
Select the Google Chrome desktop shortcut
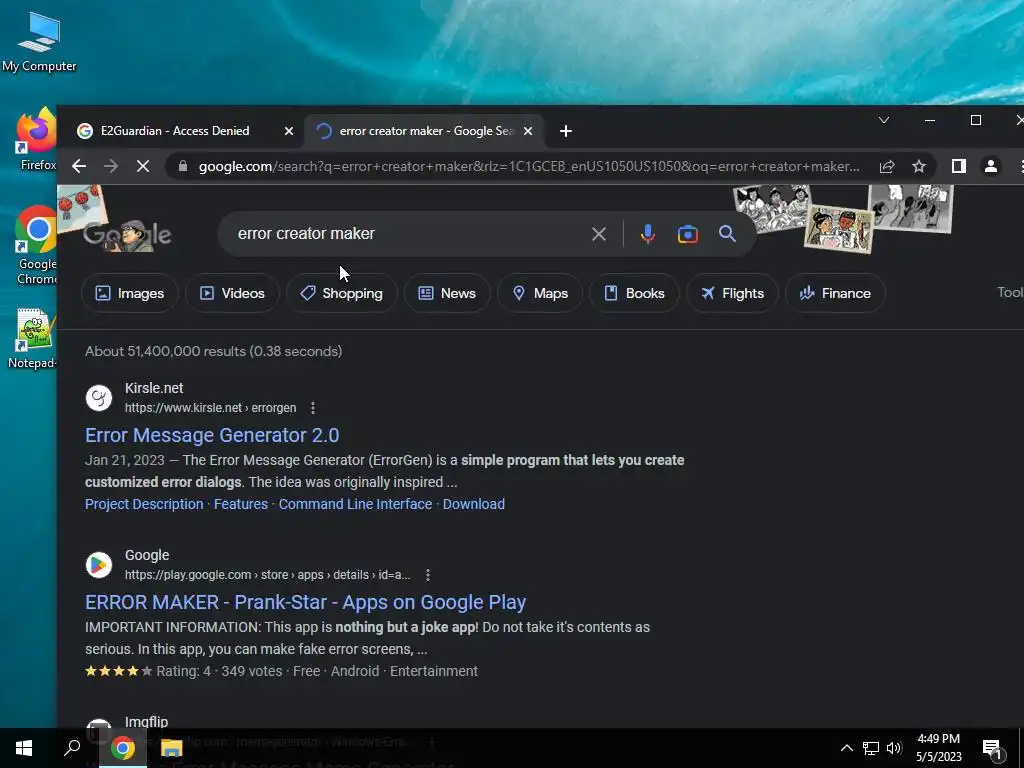click(x=37, y=246)
